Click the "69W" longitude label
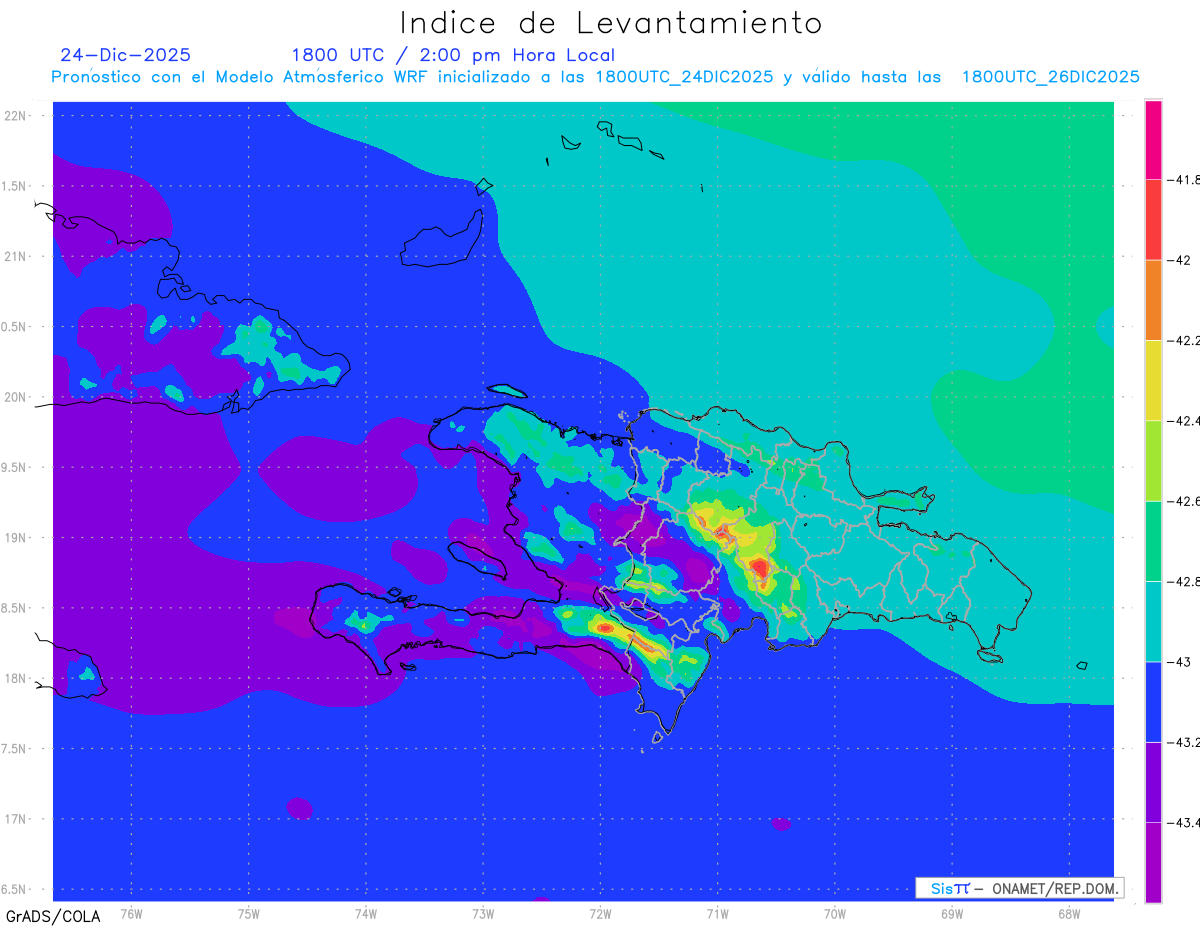This screenshot has height=927, width=1200. (952, 913)
